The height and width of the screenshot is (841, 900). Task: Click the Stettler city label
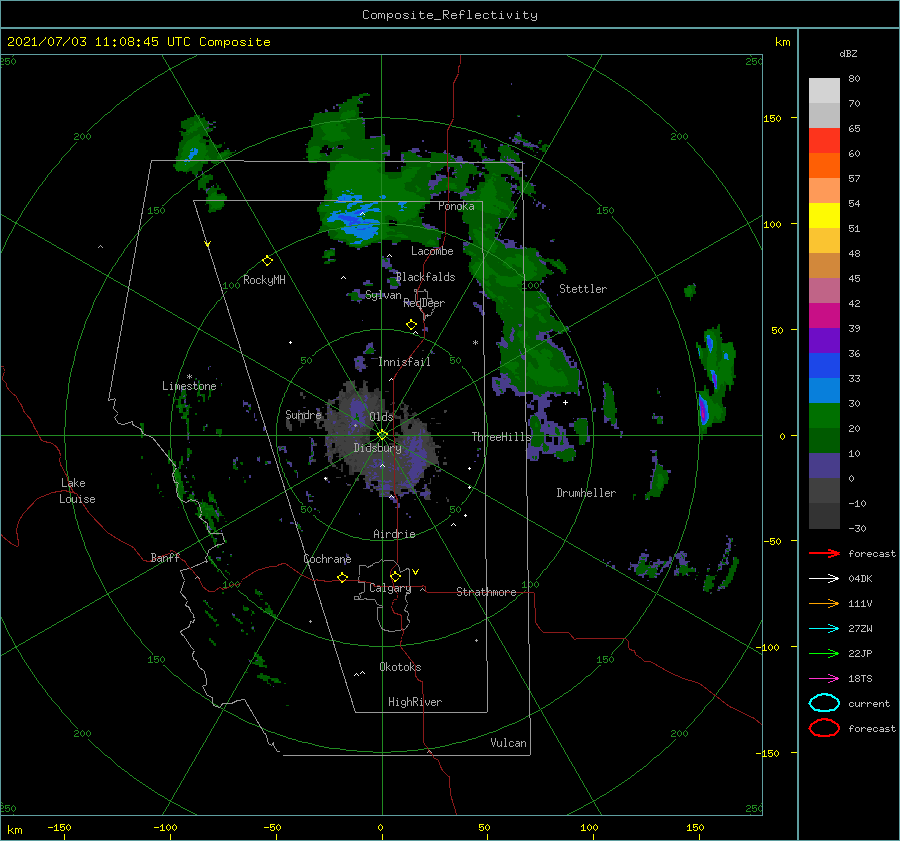(583, 289)
